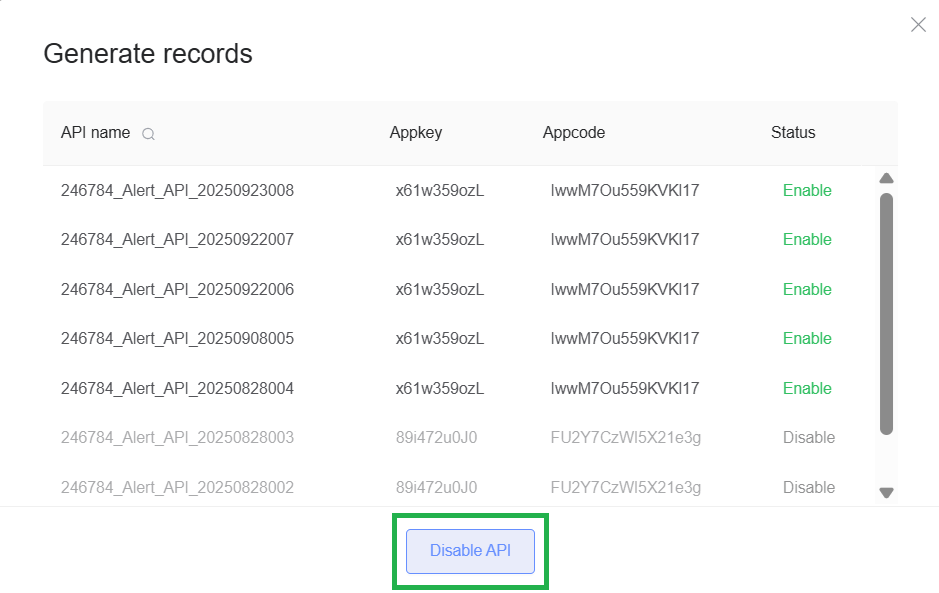The height and width of the screenshot is (593, 939).
Task: Click the search icon beside API name
Action: click(x=148, y=134)
